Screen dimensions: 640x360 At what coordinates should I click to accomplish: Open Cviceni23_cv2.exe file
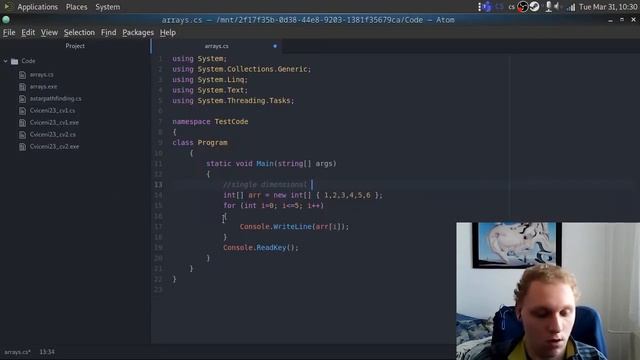point(54,147)
